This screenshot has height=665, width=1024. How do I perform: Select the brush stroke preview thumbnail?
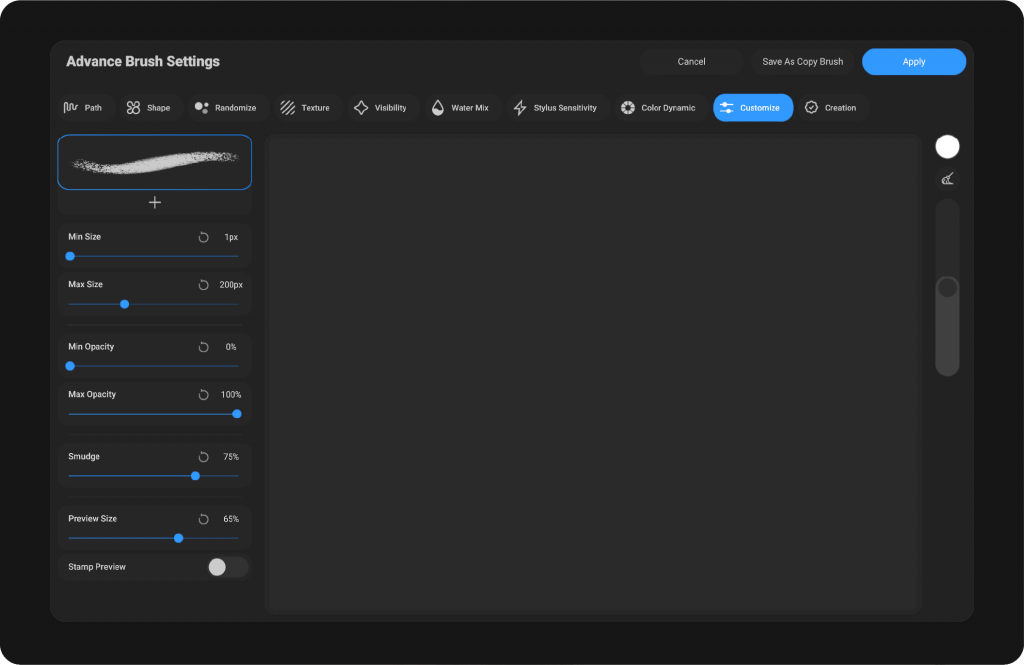click(155, 162)
